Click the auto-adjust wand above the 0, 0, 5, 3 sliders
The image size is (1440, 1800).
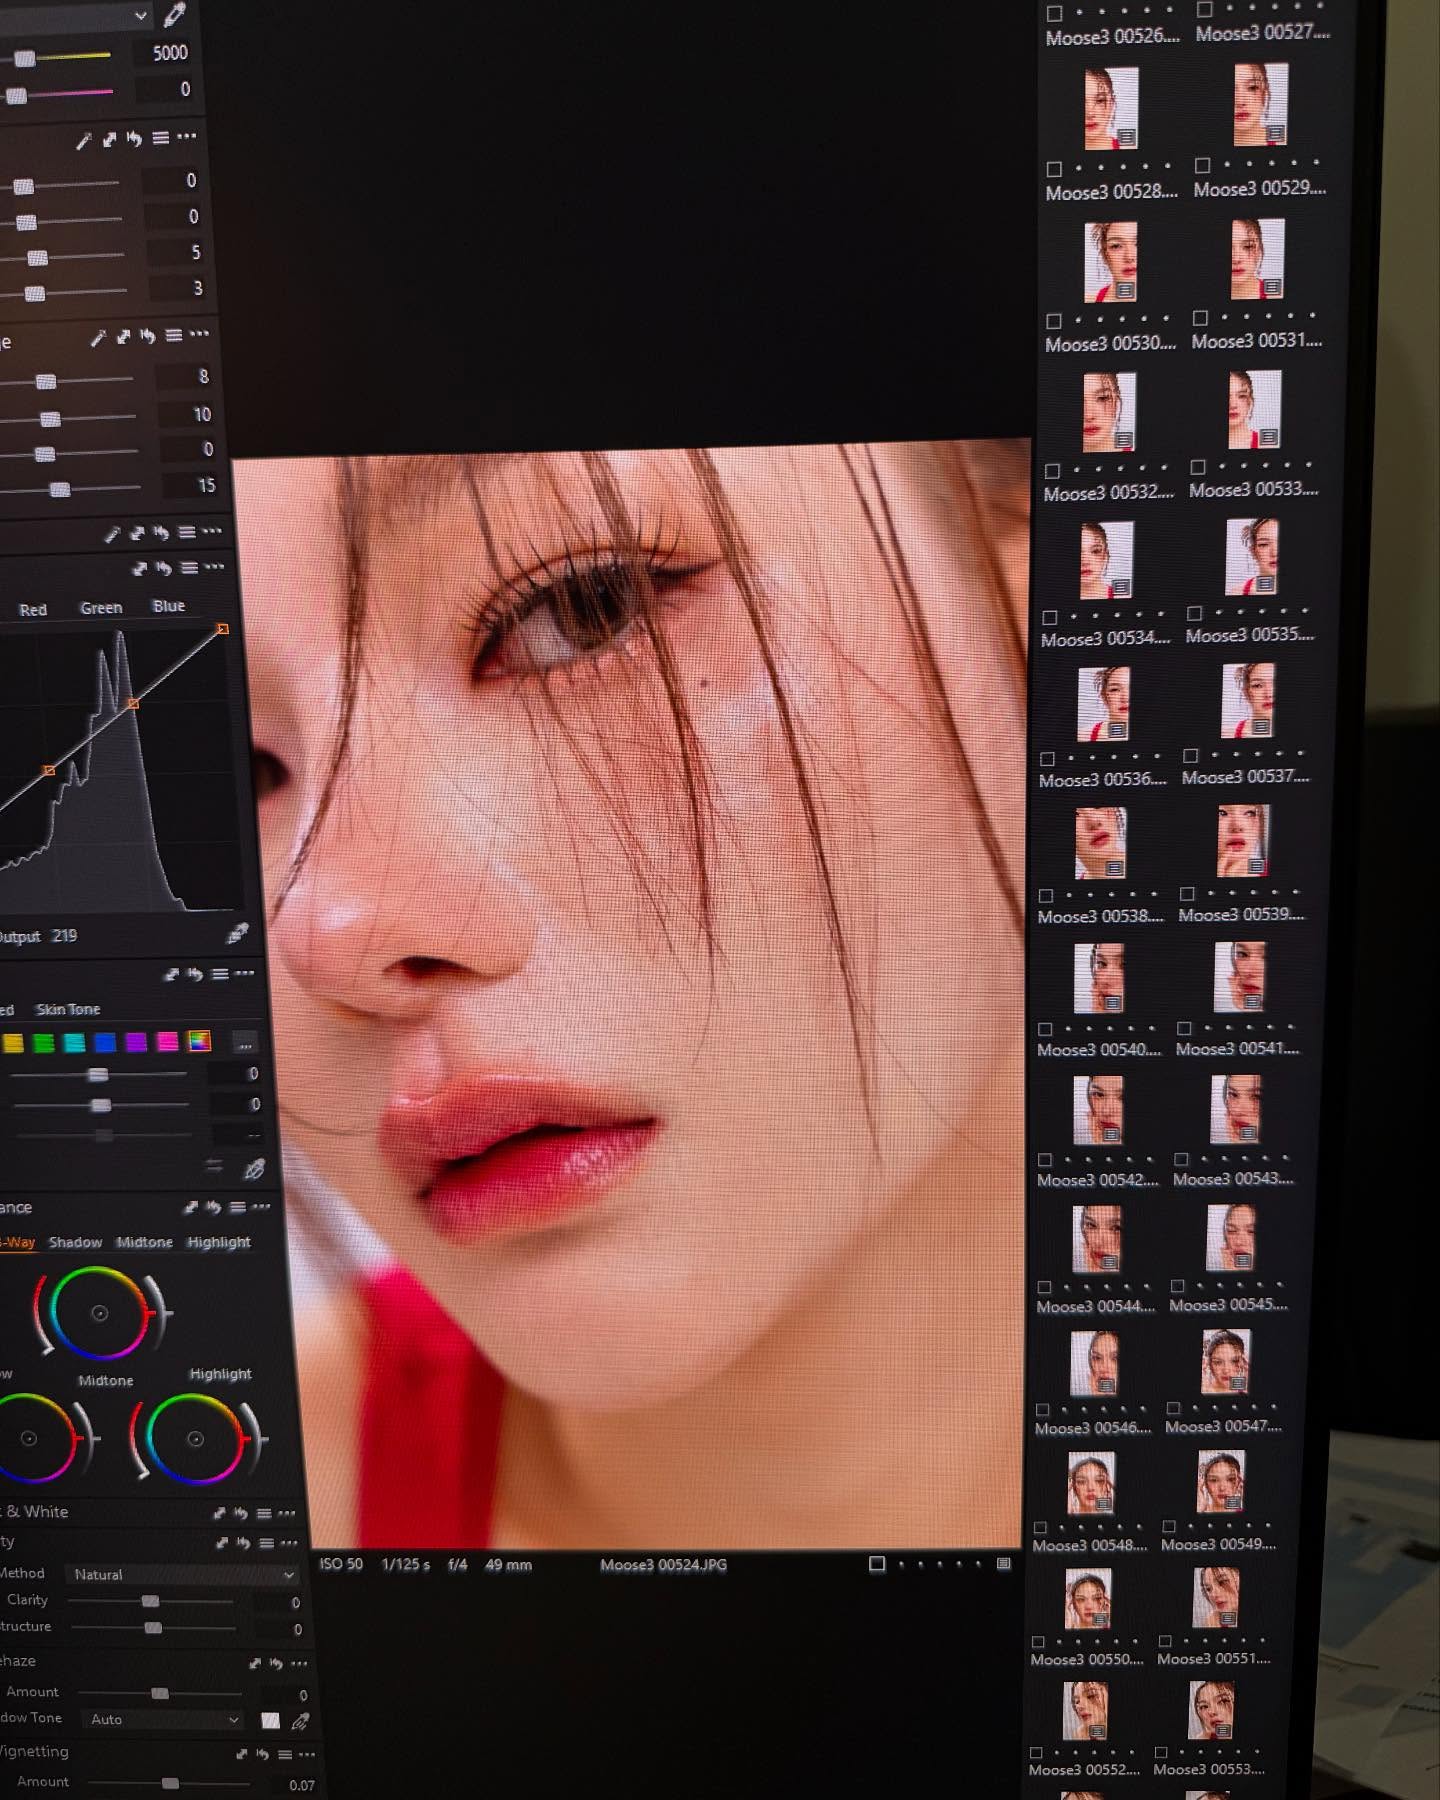(x=85, y=140)
